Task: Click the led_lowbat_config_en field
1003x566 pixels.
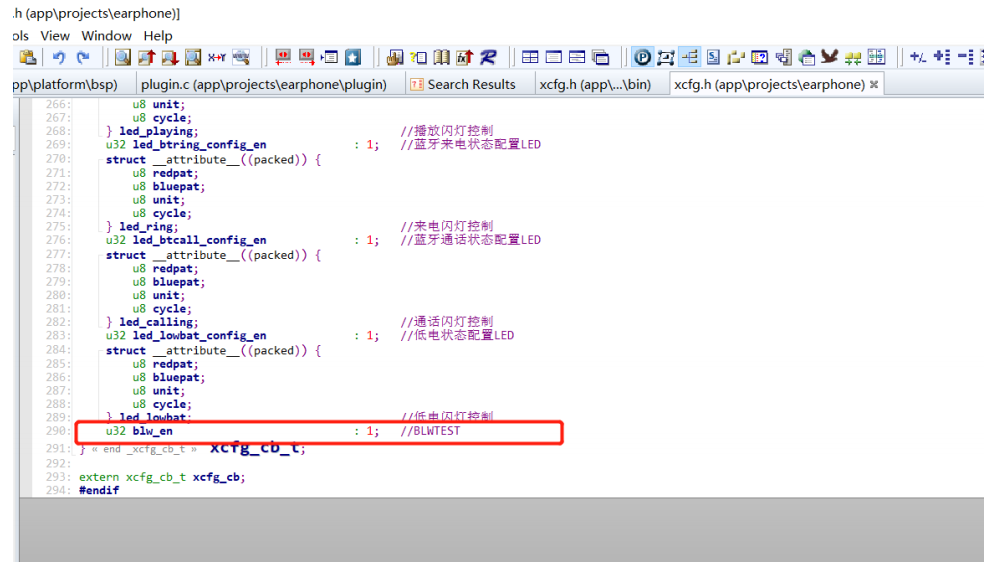Action: tap(200, 336)
